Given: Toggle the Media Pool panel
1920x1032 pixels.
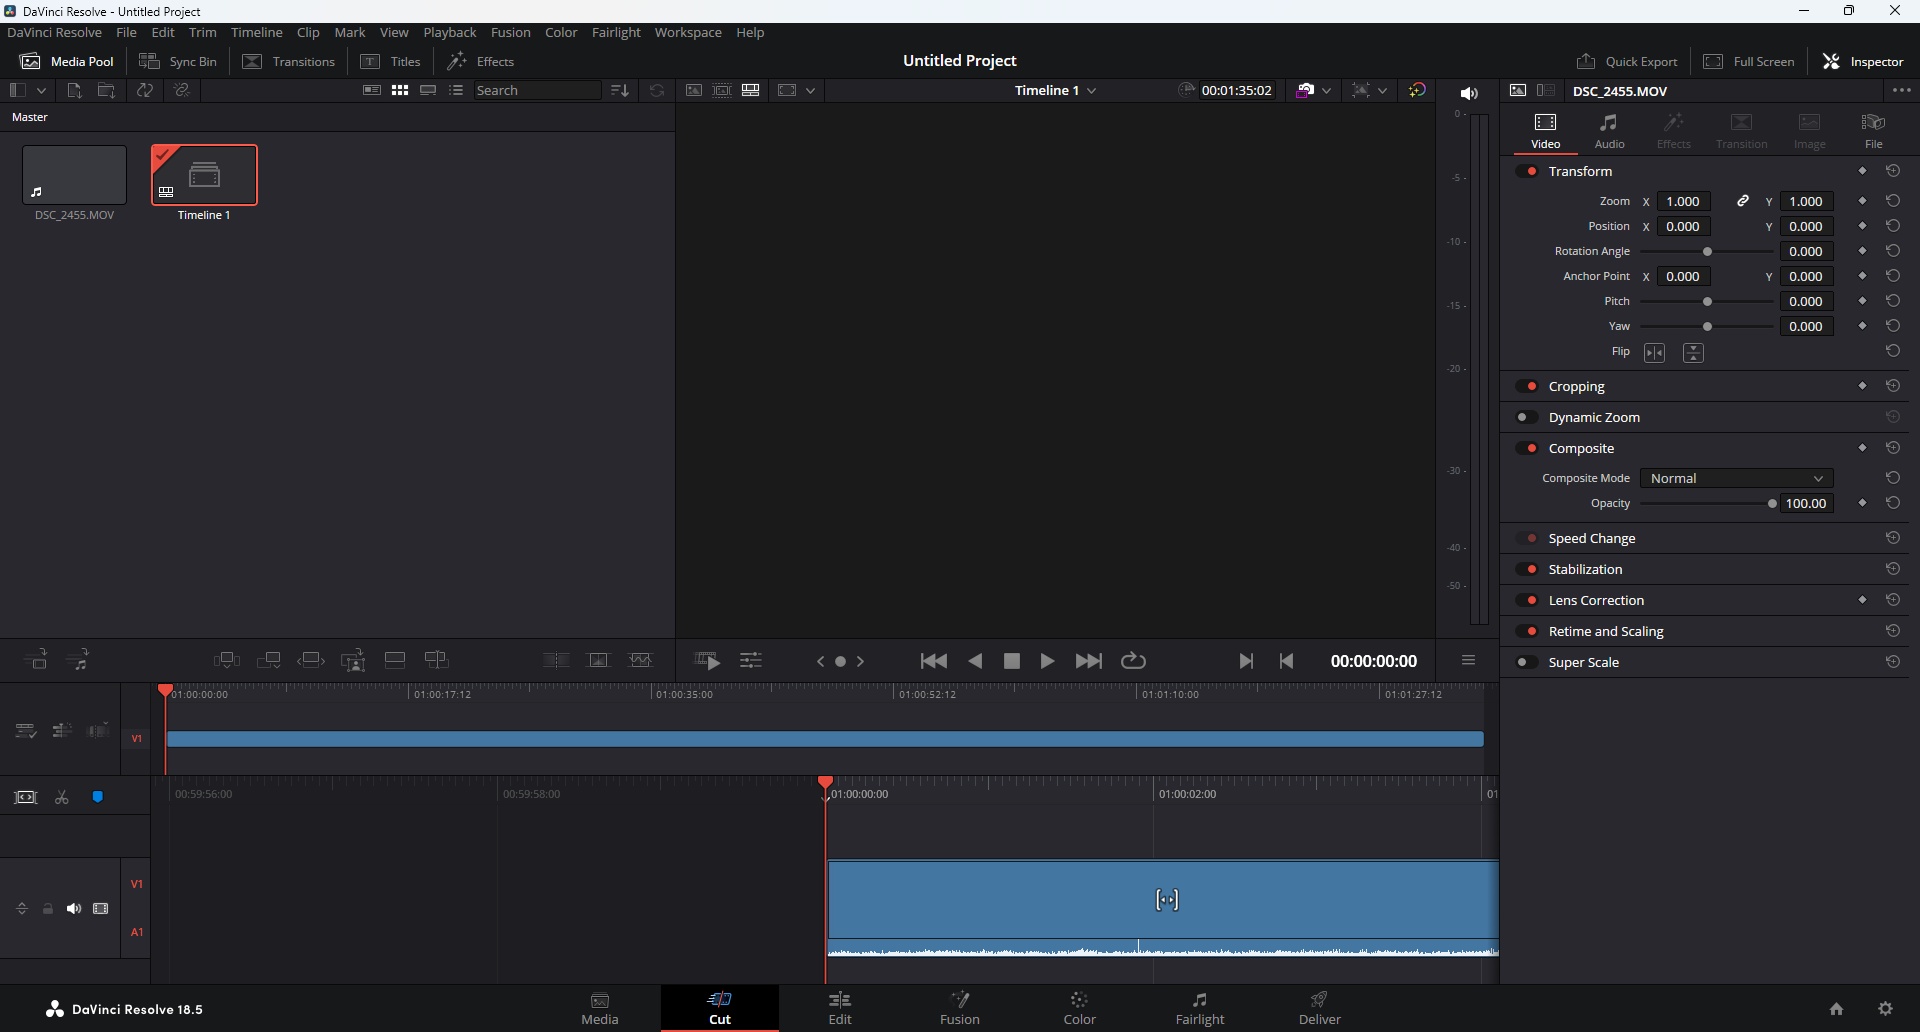Looking at the screenshot, I should [x=67, y=61].
